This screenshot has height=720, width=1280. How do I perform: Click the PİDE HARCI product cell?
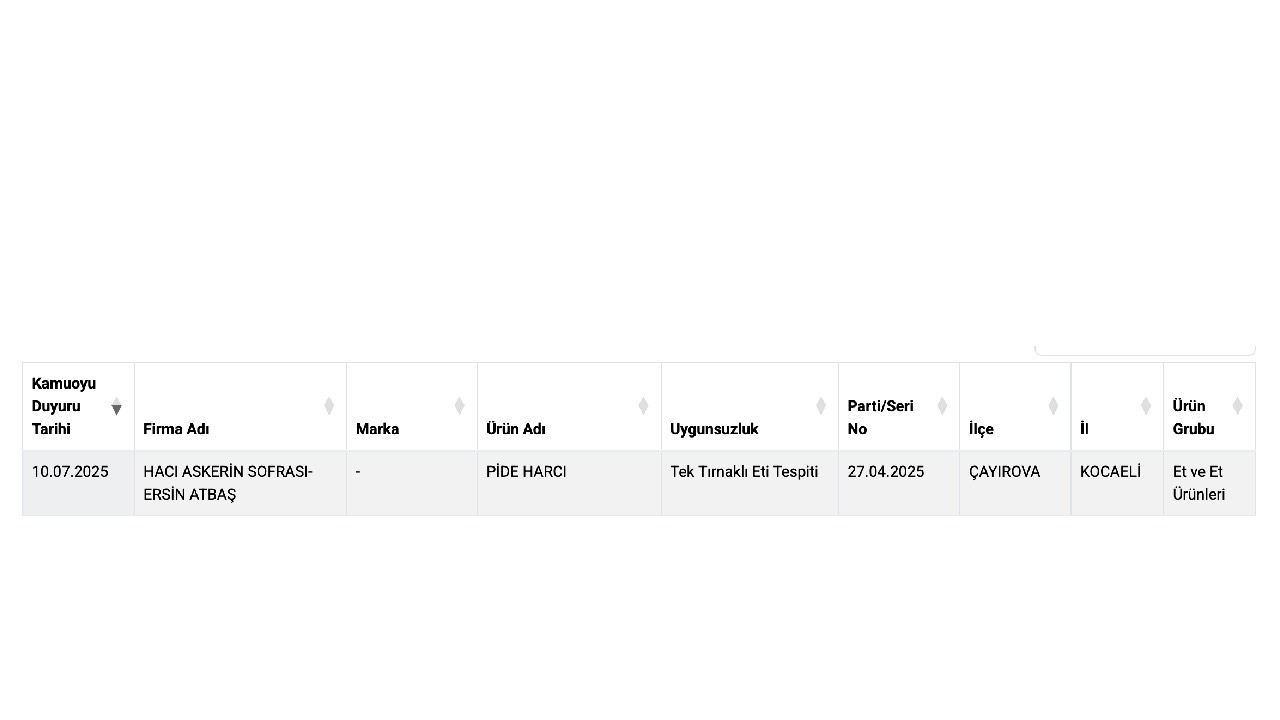tap(569, 483)
